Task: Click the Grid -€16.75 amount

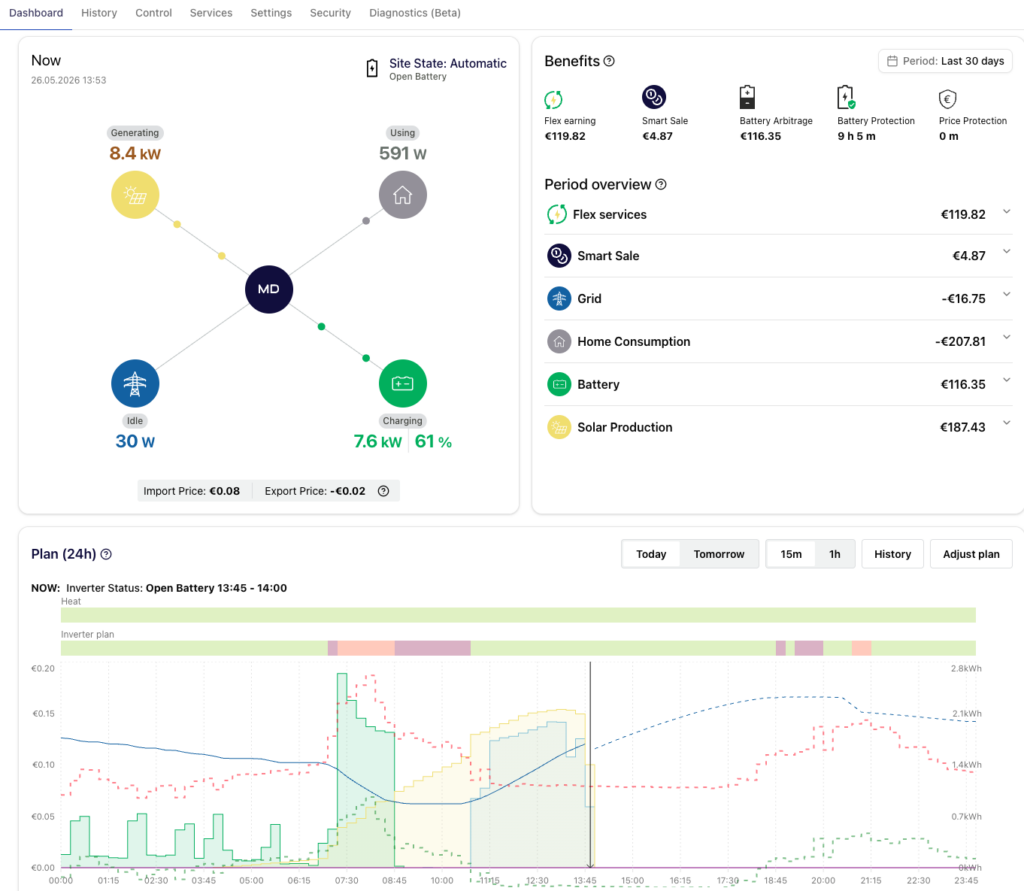Action: (963, 299)
